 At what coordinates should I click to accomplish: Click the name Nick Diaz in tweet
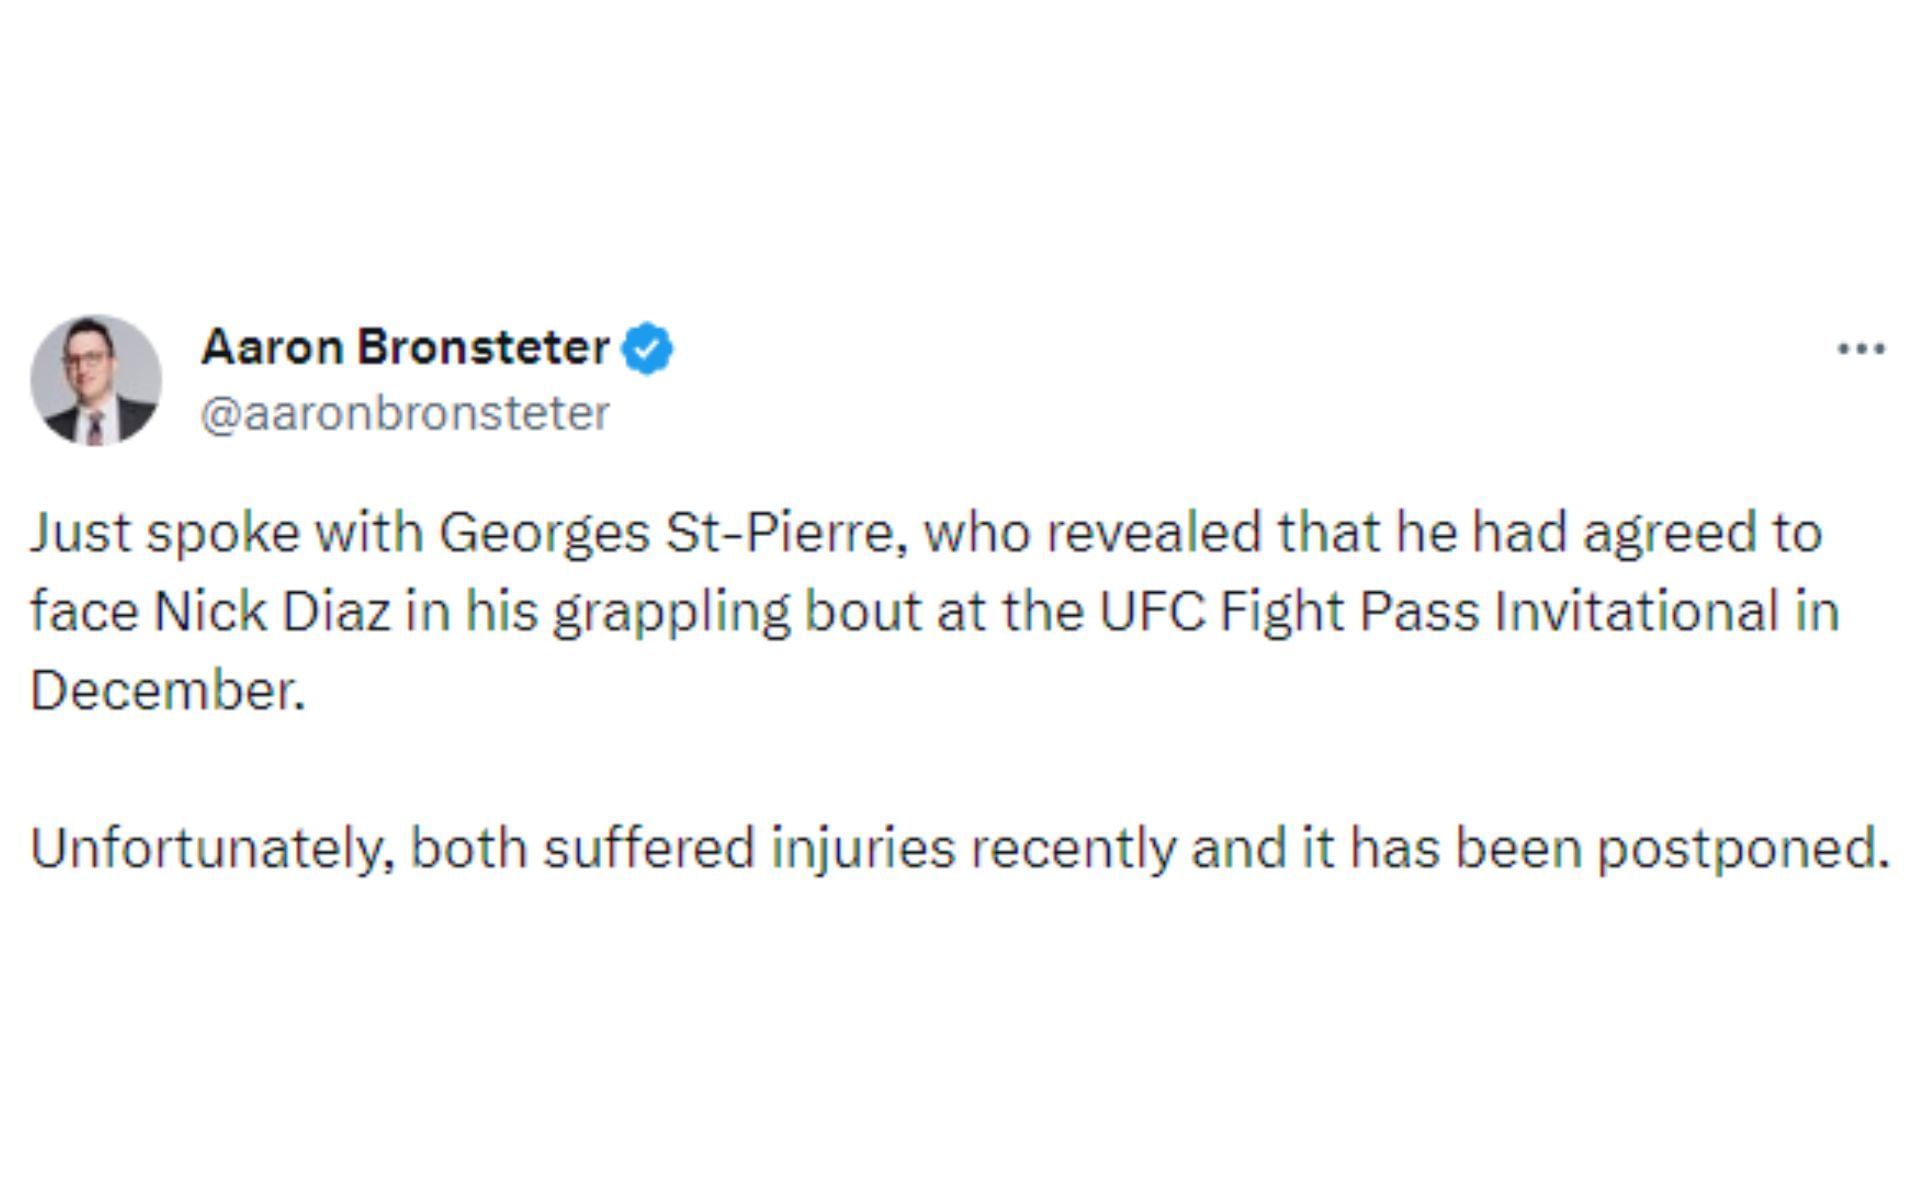(271, 611)
